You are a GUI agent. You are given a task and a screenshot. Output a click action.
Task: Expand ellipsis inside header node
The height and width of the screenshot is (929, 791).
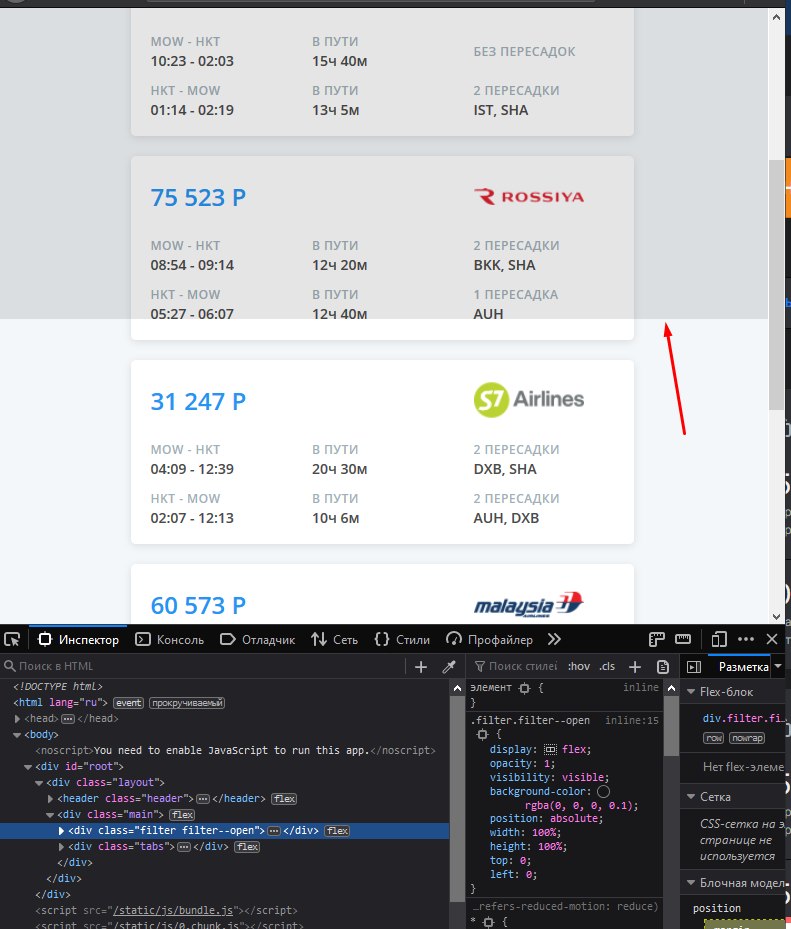pyautogui.click(x=203, y=799)
